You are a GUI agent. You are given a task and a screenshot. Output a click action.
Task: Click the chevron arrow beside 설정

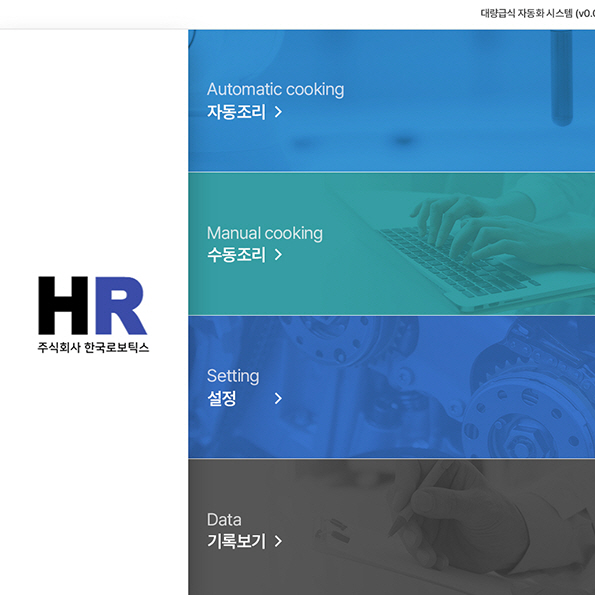pos(278,398)
